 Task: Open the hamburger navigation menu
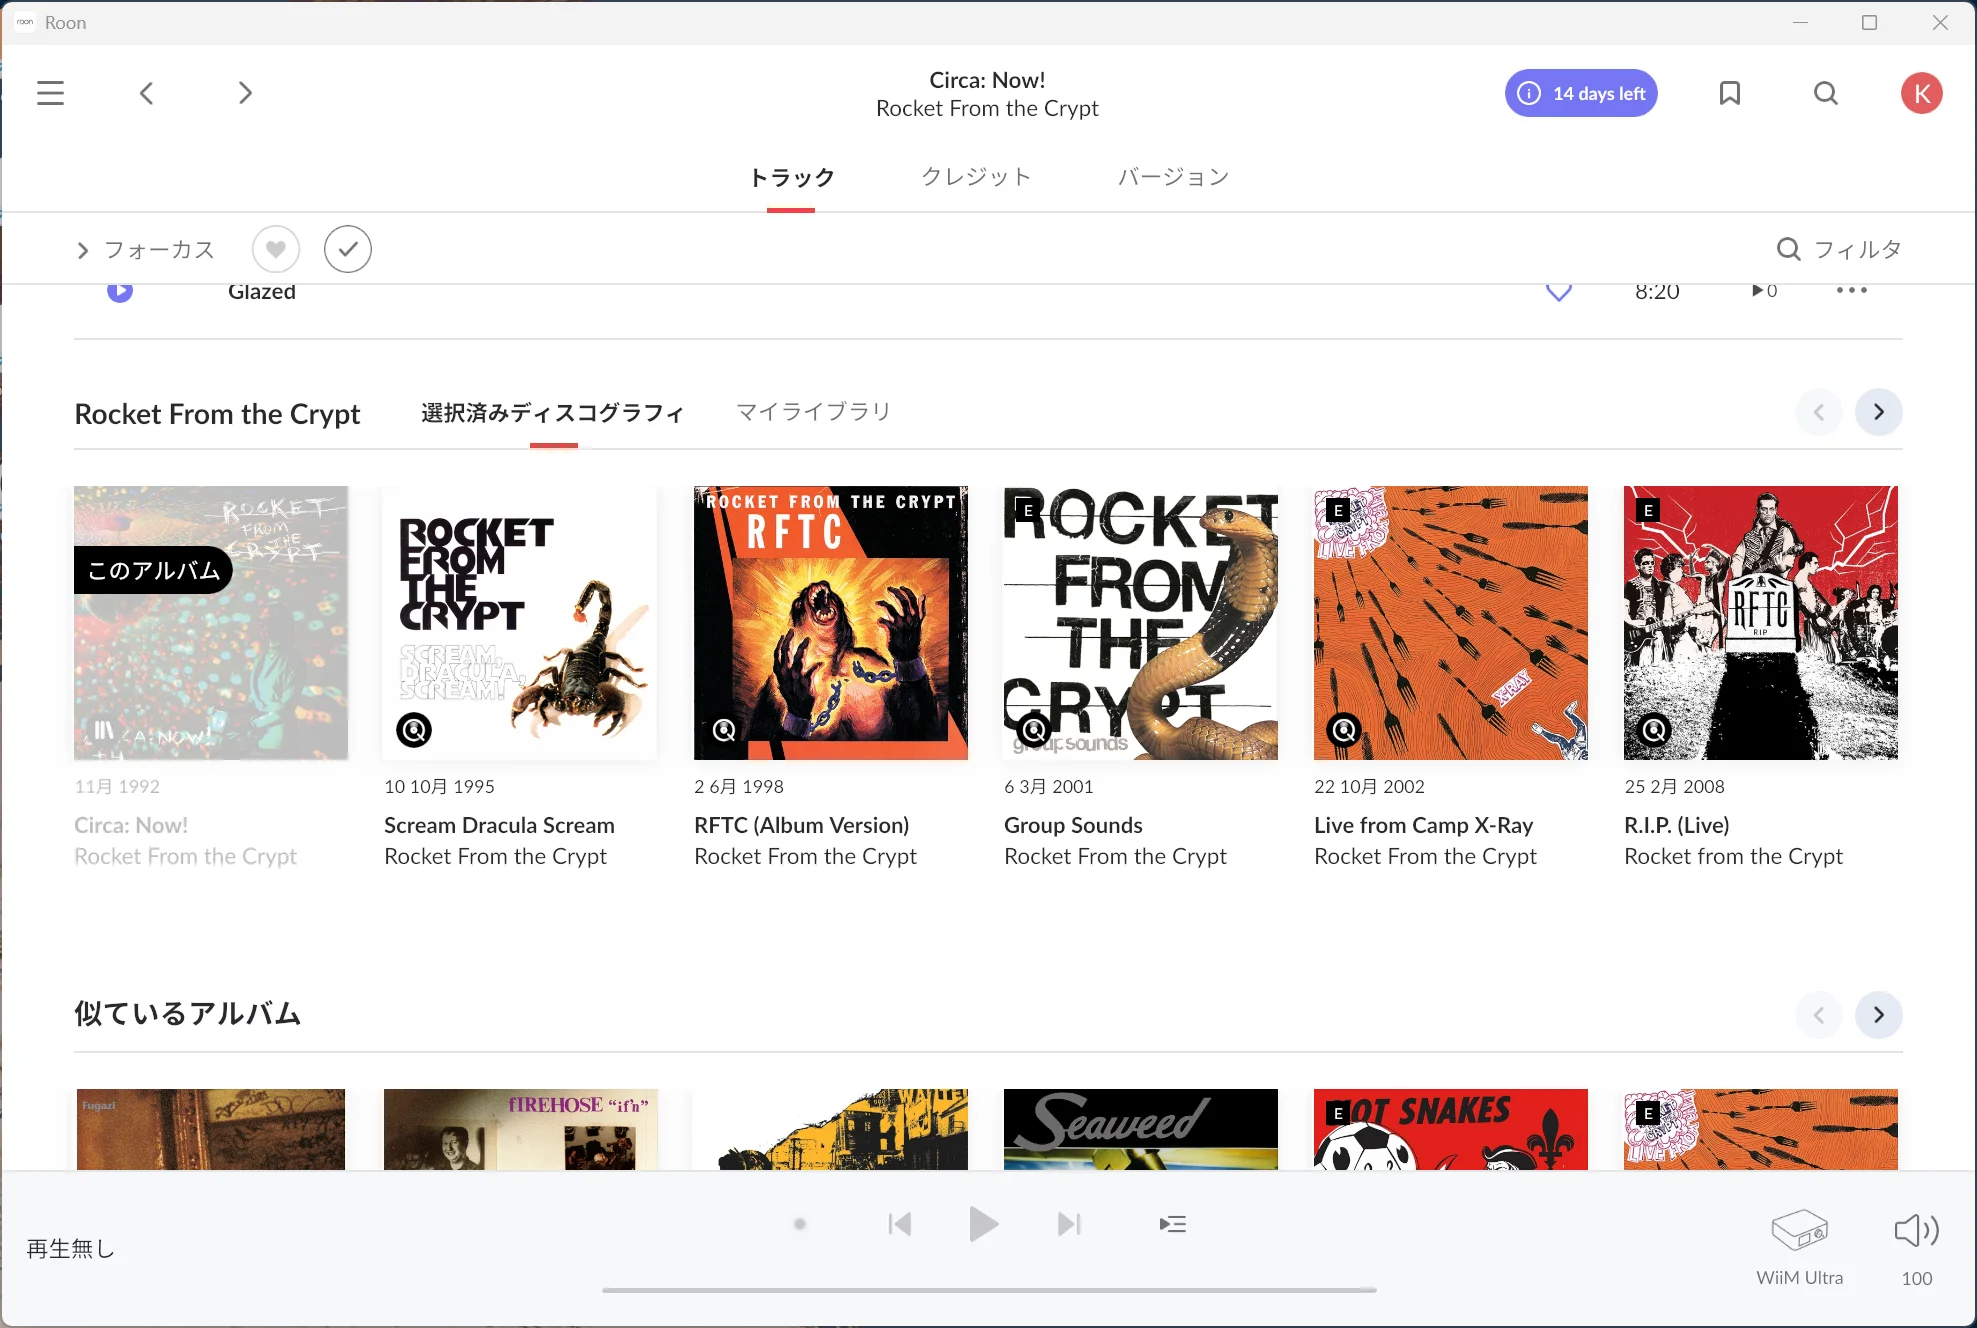50,93
